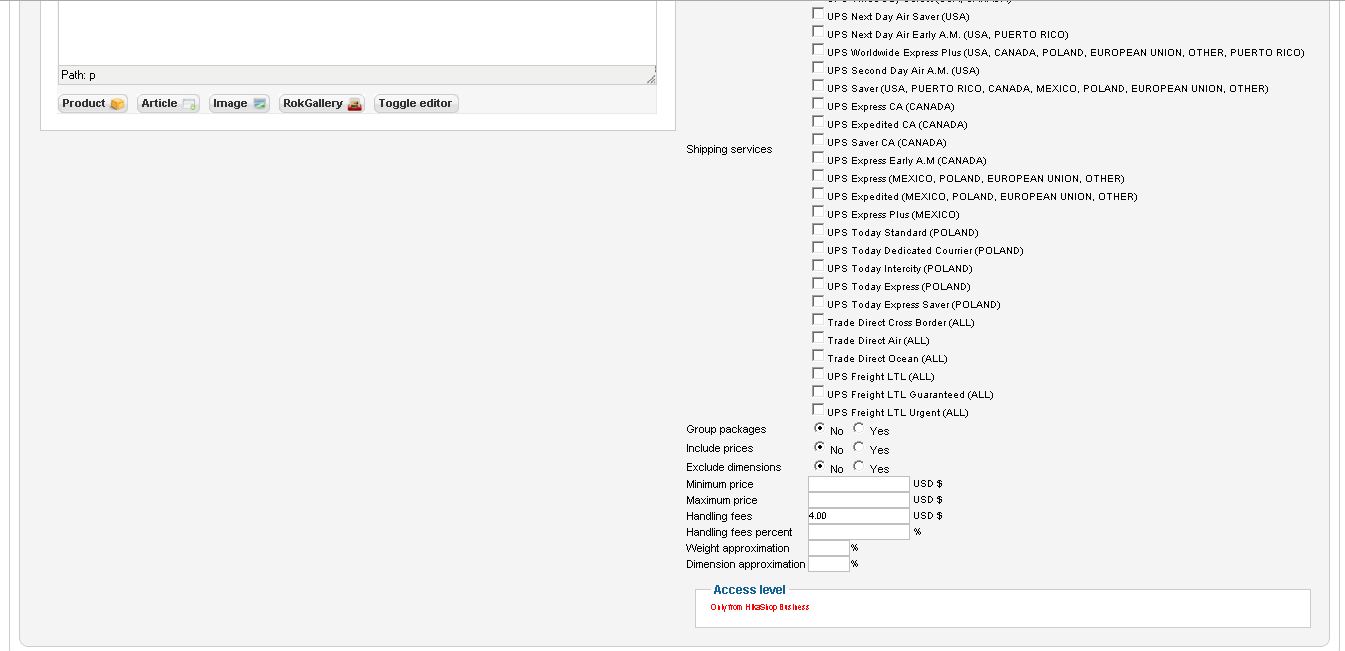Check UPS Worldwide Express Plus service
The image size is (1345, 651).
click(818, 51)
